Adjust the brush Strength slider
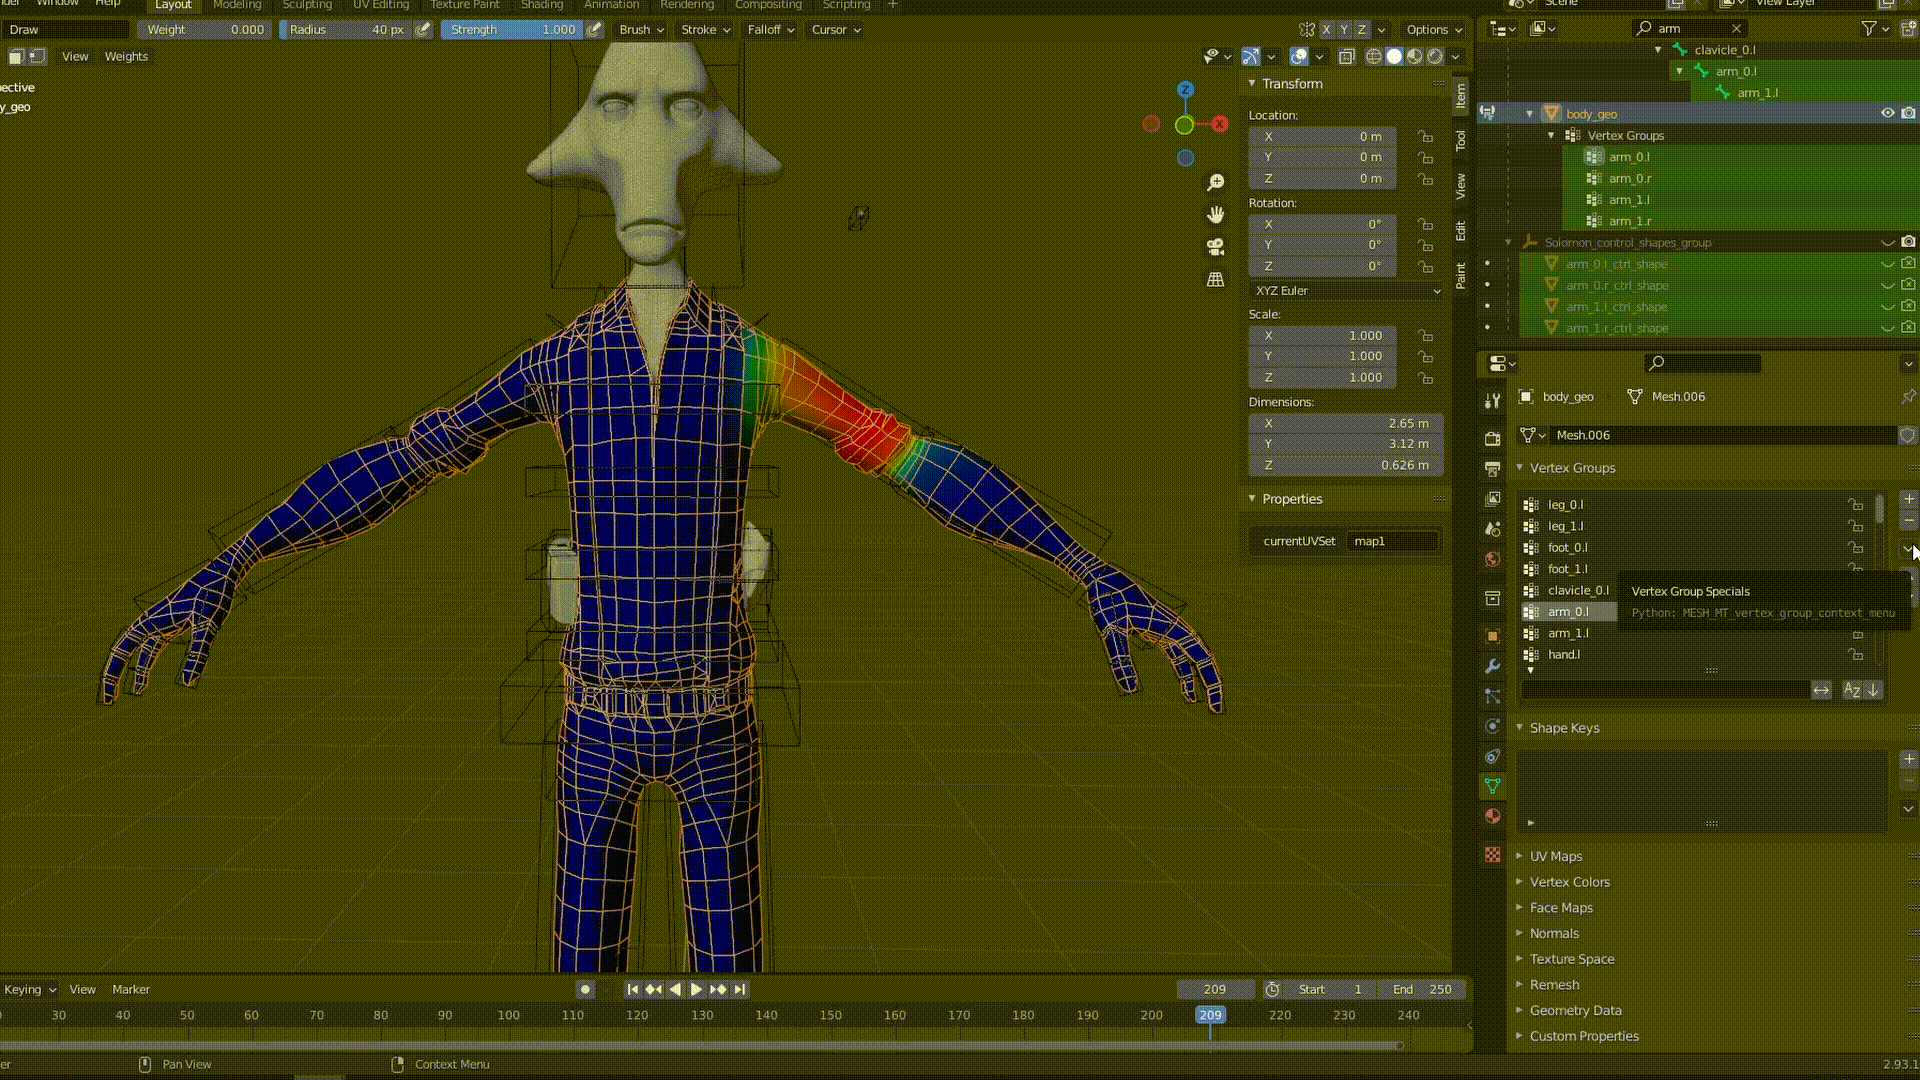This screenshot has height=1080, width=1920. (512, 29)
